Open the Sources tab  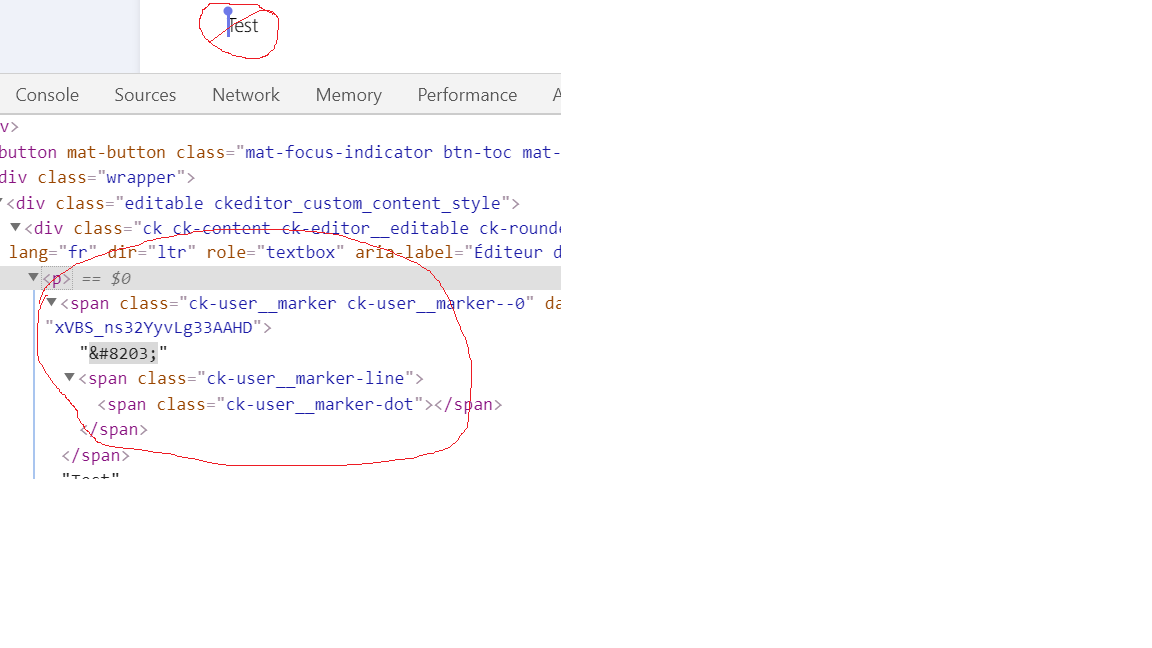click(145, 95)
